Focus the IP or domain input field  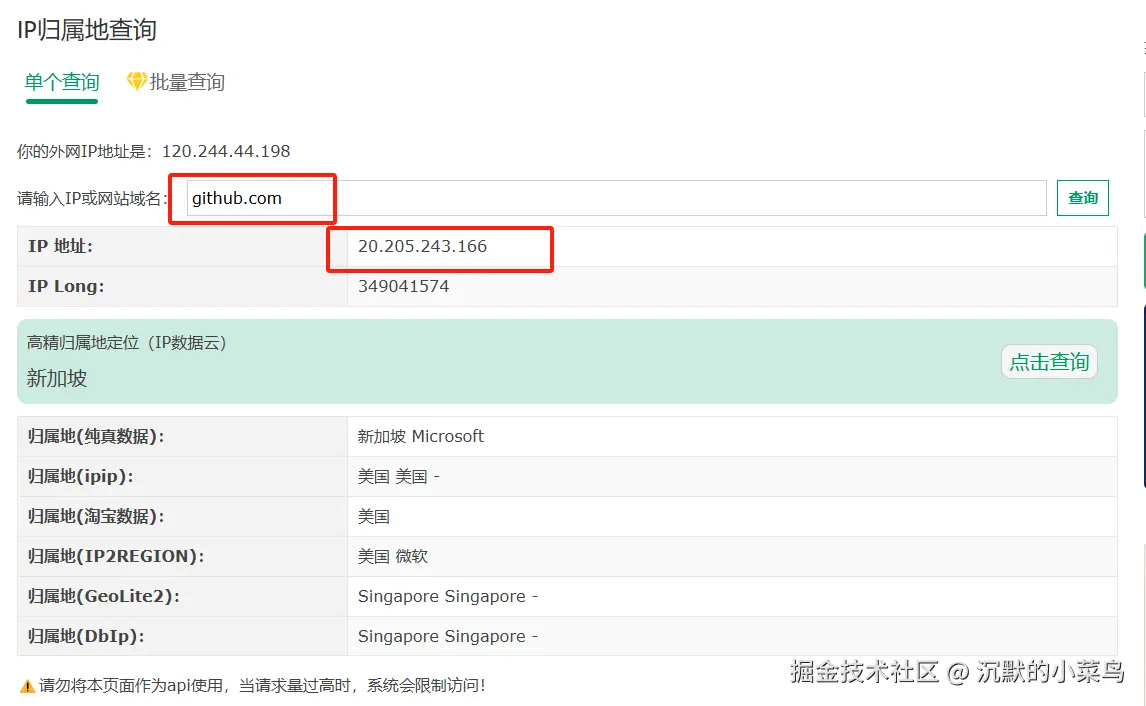pos(616,198)
